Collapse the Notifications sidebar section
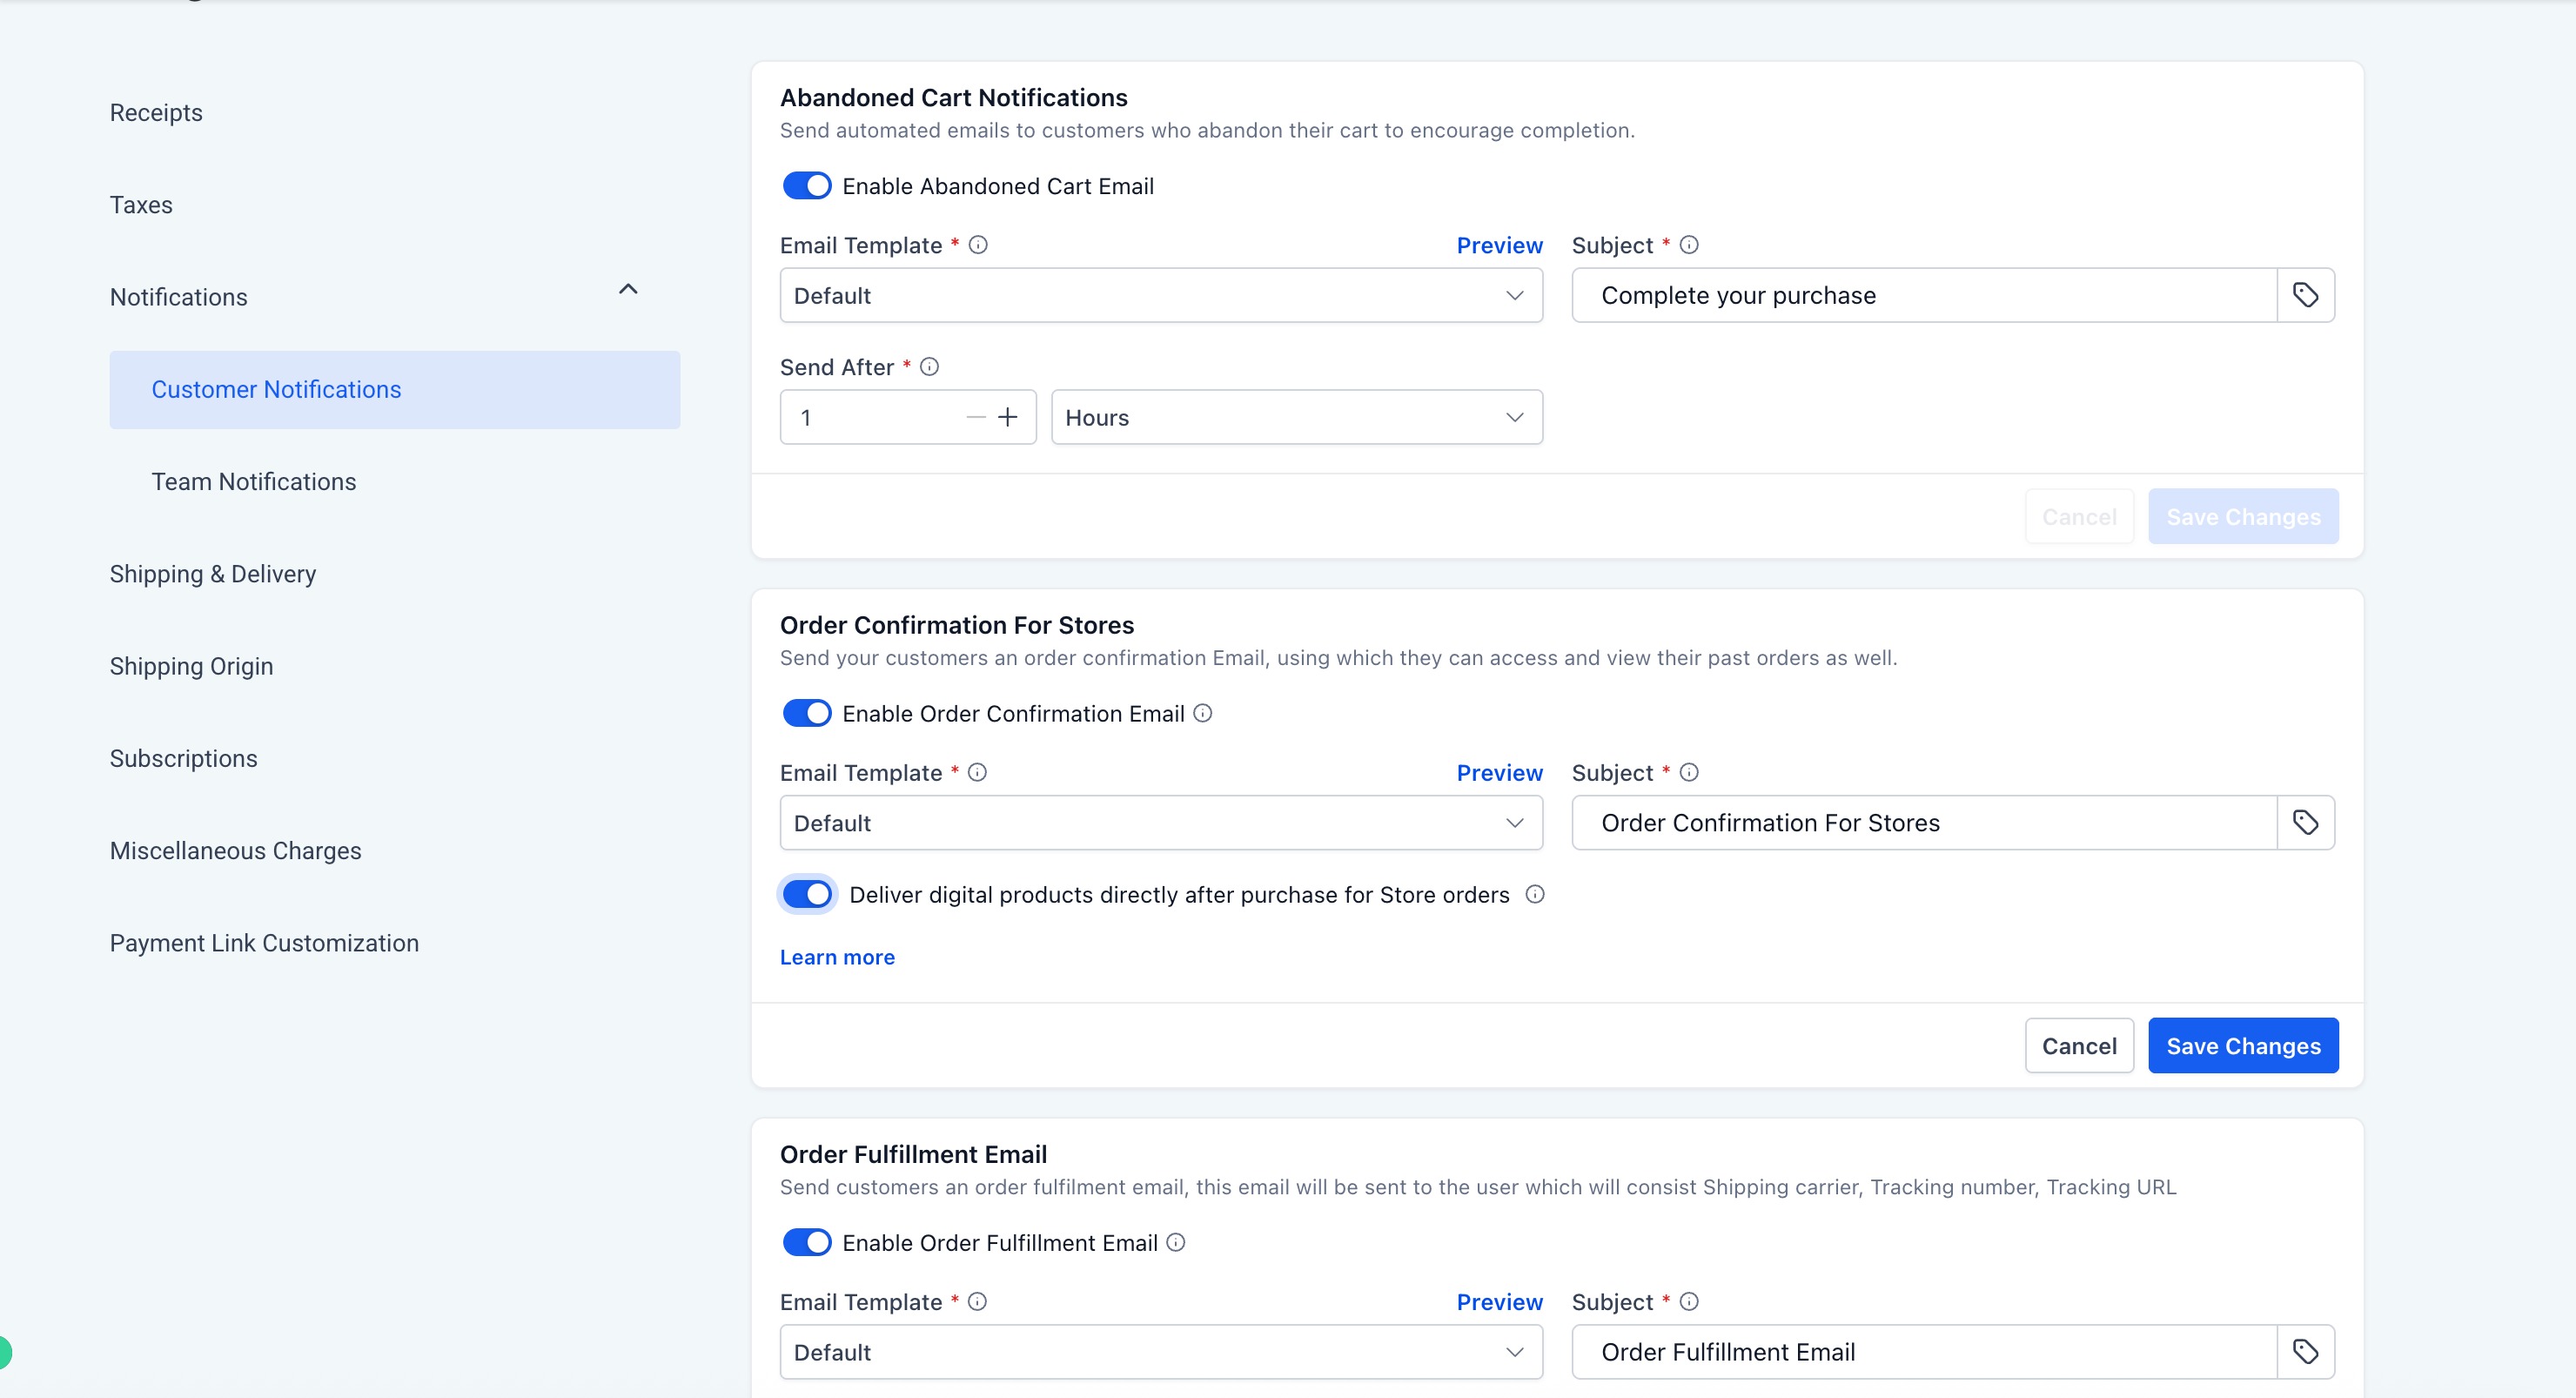Image resolution: width=2576 pixels, height=1398 pixels. [628, 290]
